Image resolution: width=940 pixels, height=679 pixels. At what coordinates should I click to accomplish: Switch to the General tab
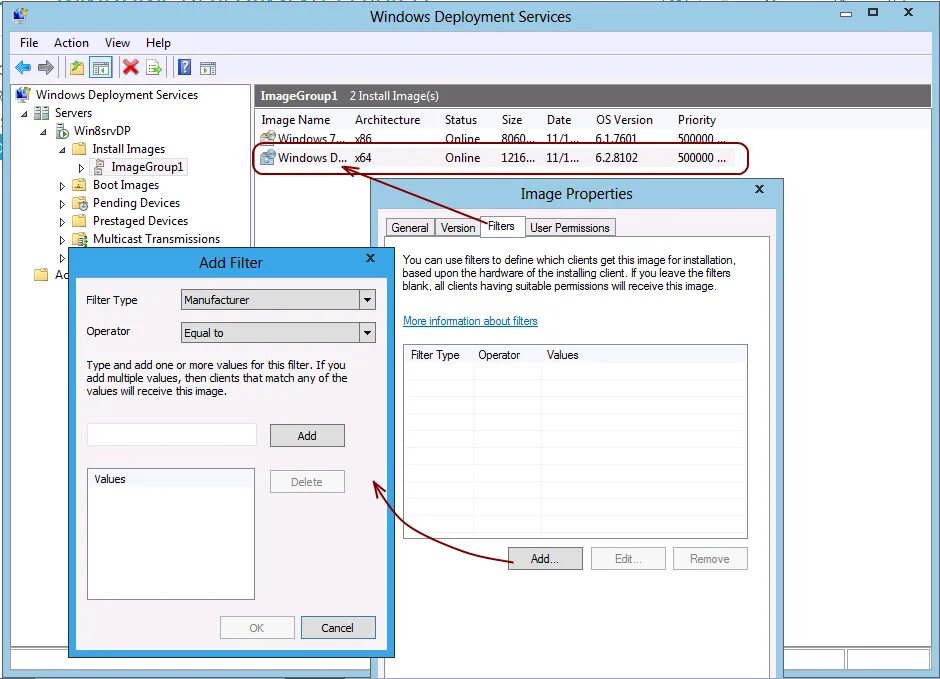point(410,228)
